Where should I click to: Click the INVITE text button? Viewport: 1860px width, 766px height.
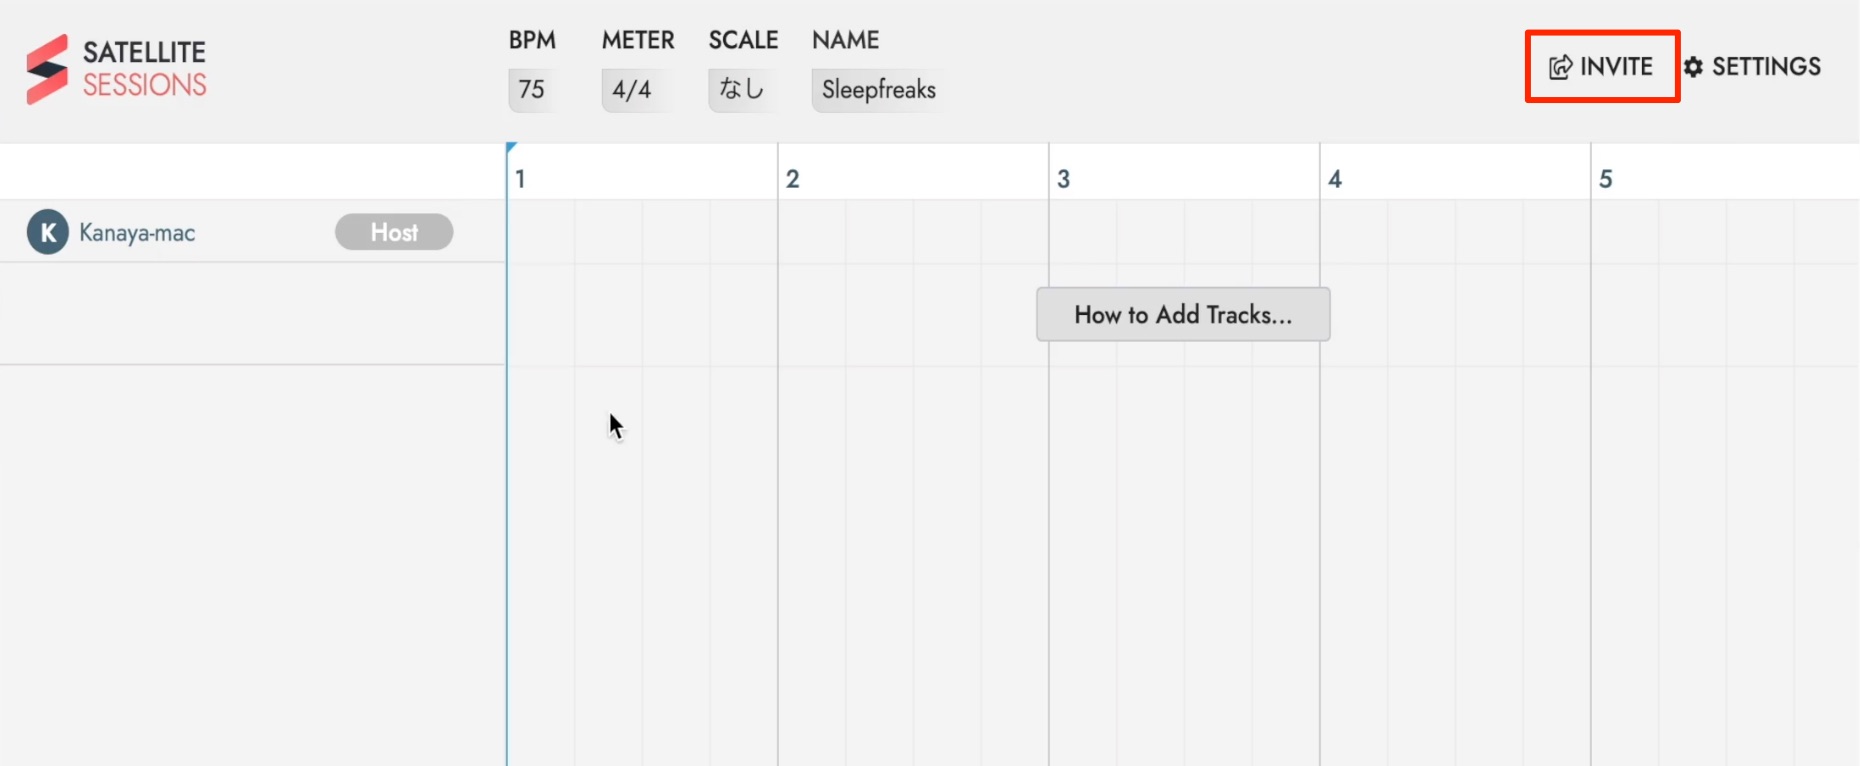[1616, 67]
